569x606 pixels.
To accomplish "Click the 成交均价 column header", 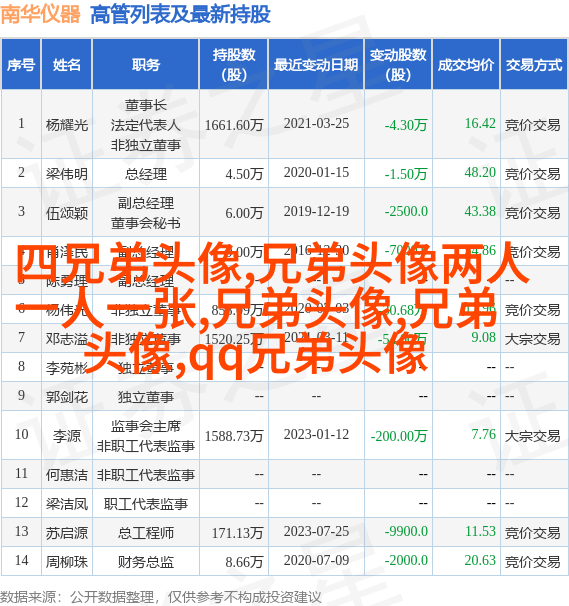I will [x=466, y=65].
